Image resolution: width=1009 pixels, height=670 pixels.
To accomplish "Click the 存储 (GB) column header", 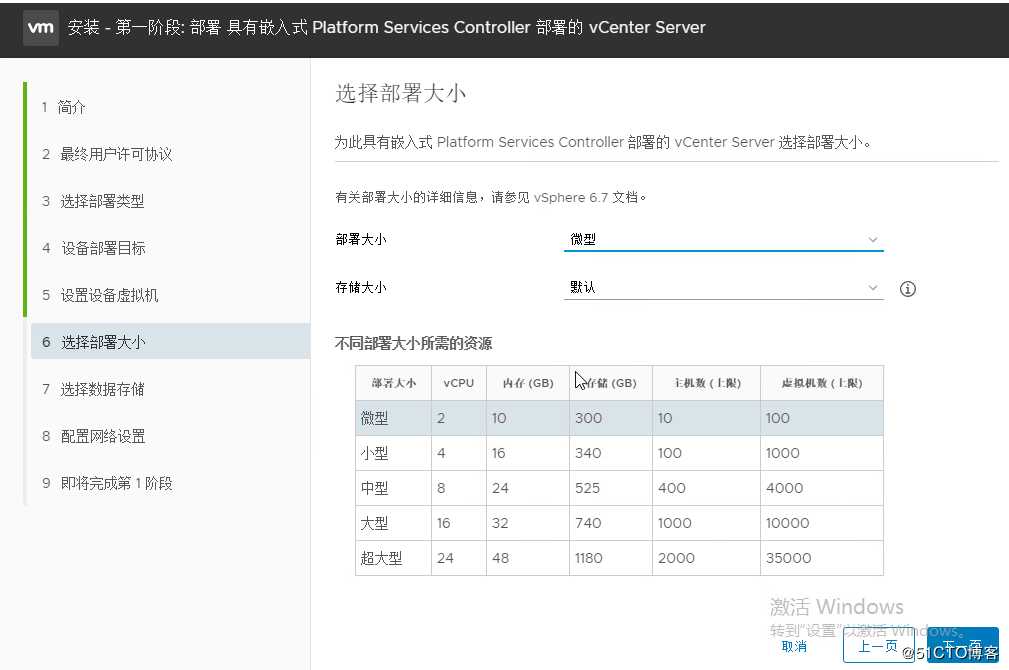I will (x=611, y=383).
